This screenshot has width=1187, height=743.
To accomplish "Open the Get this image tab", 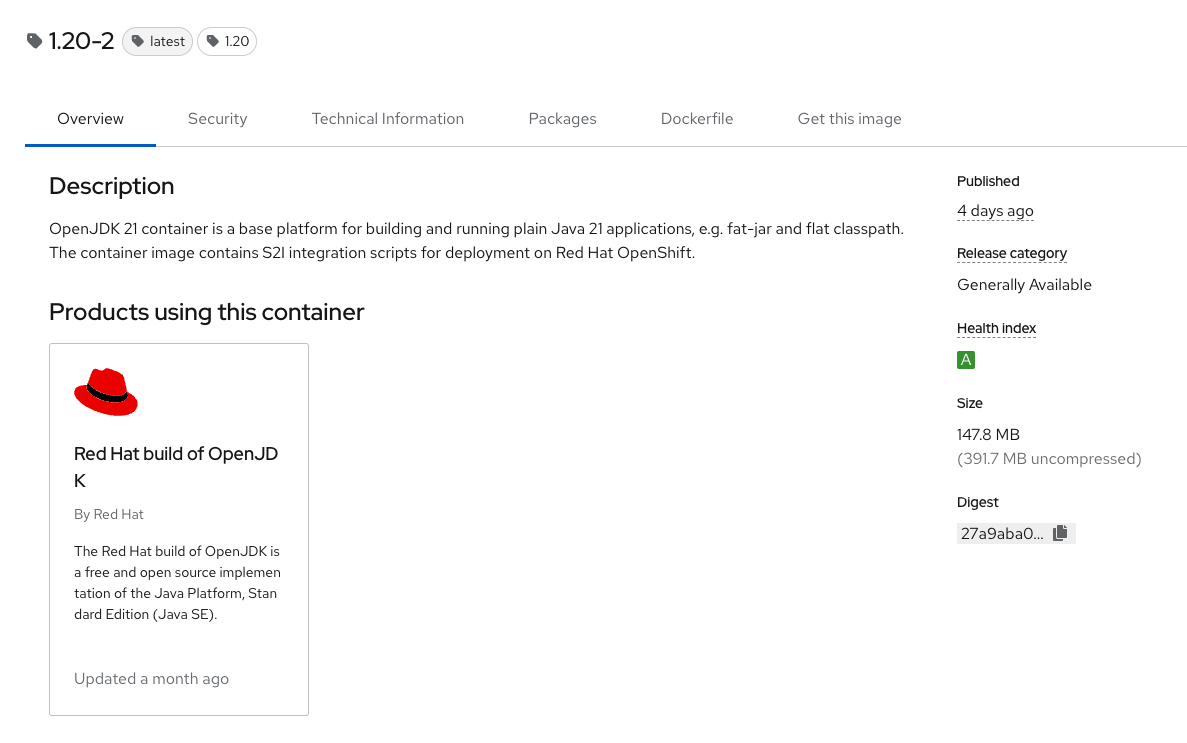I will (x=849, y=119).
